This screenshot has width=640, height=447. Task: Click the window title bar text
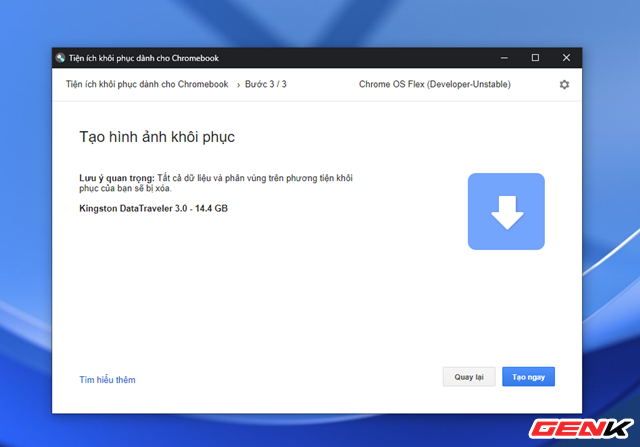point(144,58)
